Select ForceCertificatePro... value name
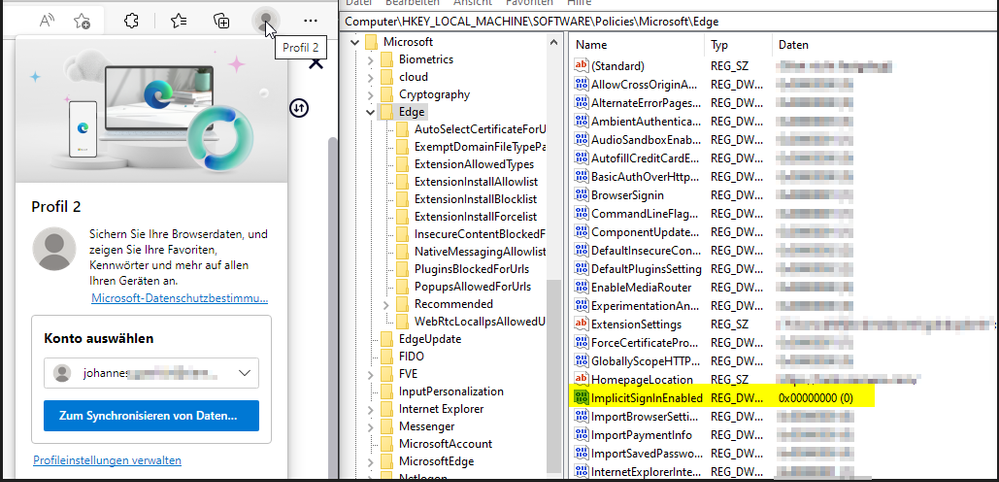The height and width of the screenshot is (482, 999). pyautogui.click(x=646, y=343)
